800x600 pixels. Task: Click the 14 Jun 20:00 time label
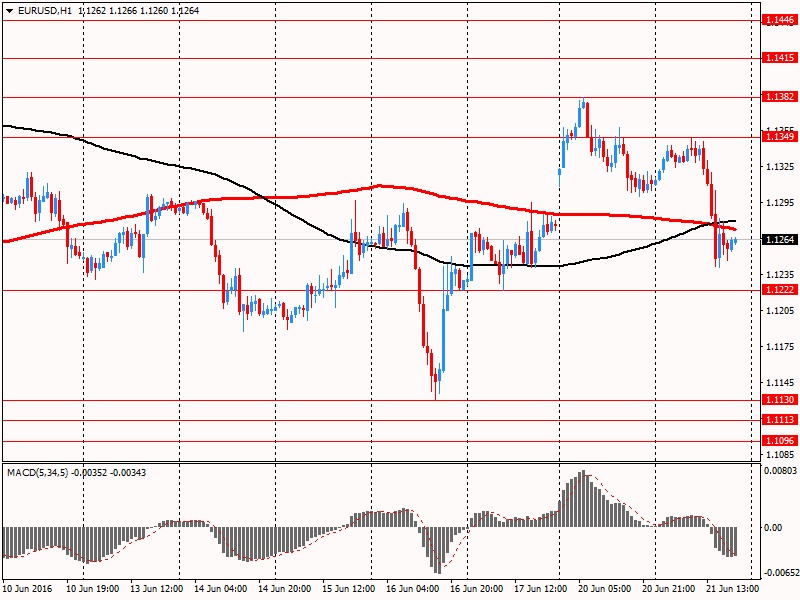(285, 588)
